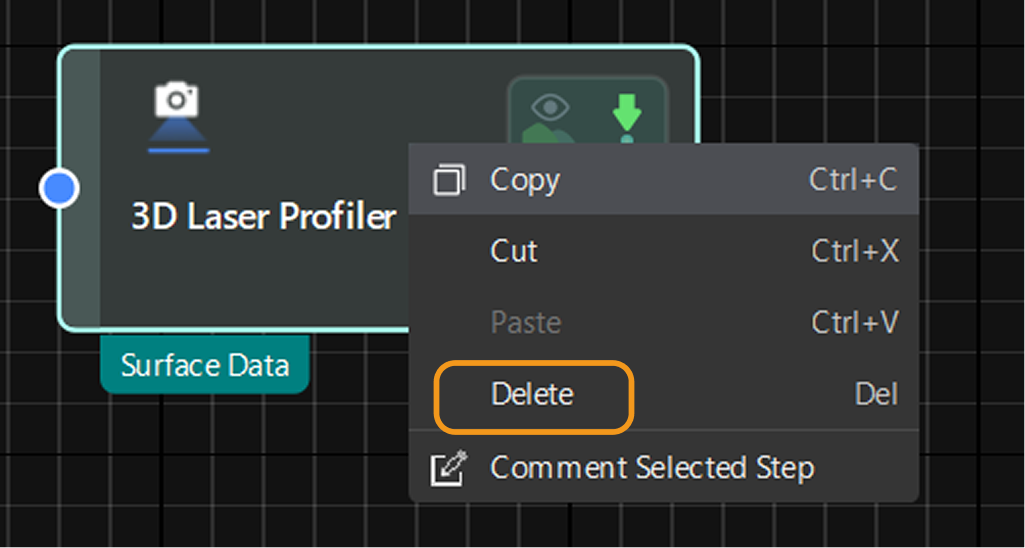The height and width of the screenshot is (548, 1025).
Task: Click the Del shortcut label
Action: [x=876, y=395]
